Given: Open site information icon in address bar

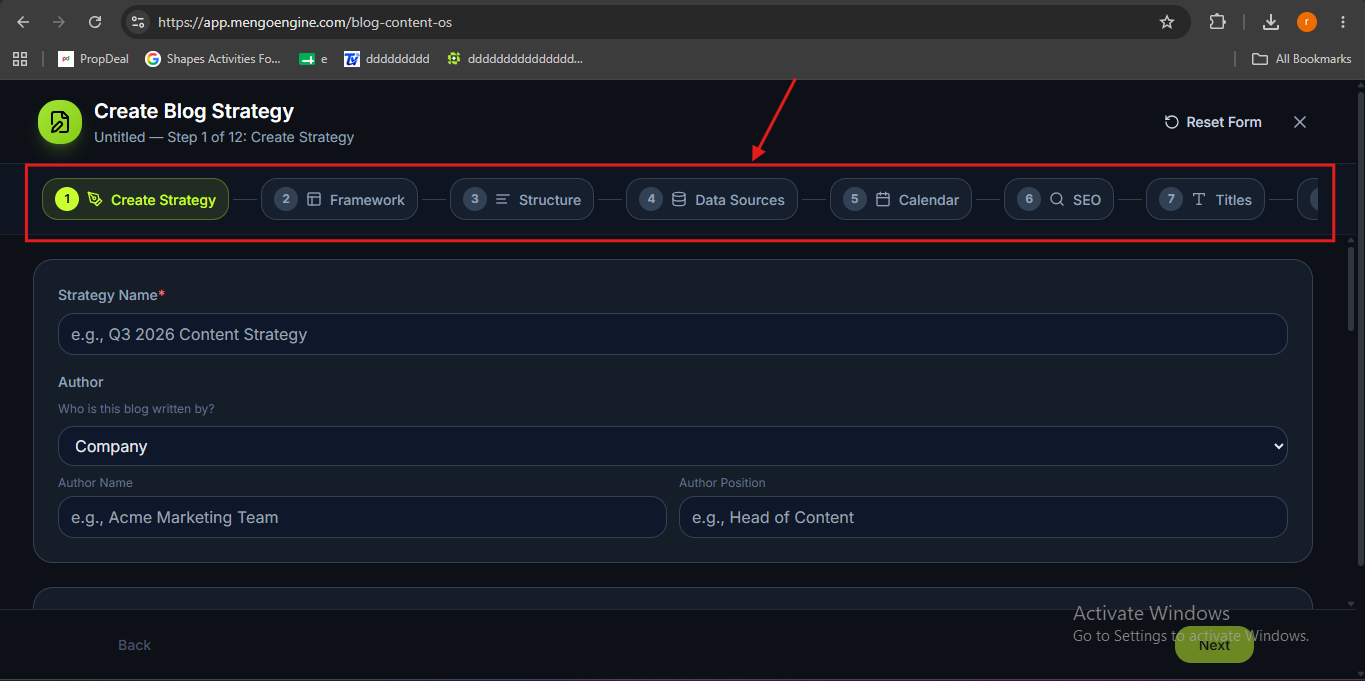Looking at the screenshot, I should [x=138, y=22].
